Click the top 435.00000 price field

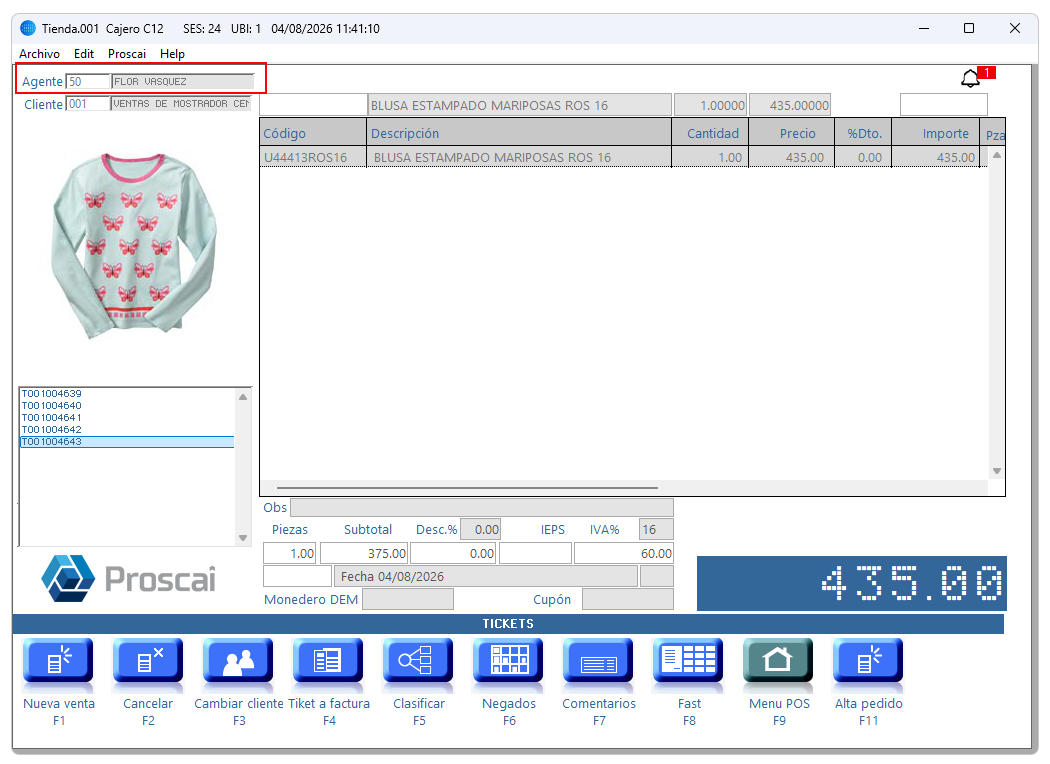click(790, 105)
